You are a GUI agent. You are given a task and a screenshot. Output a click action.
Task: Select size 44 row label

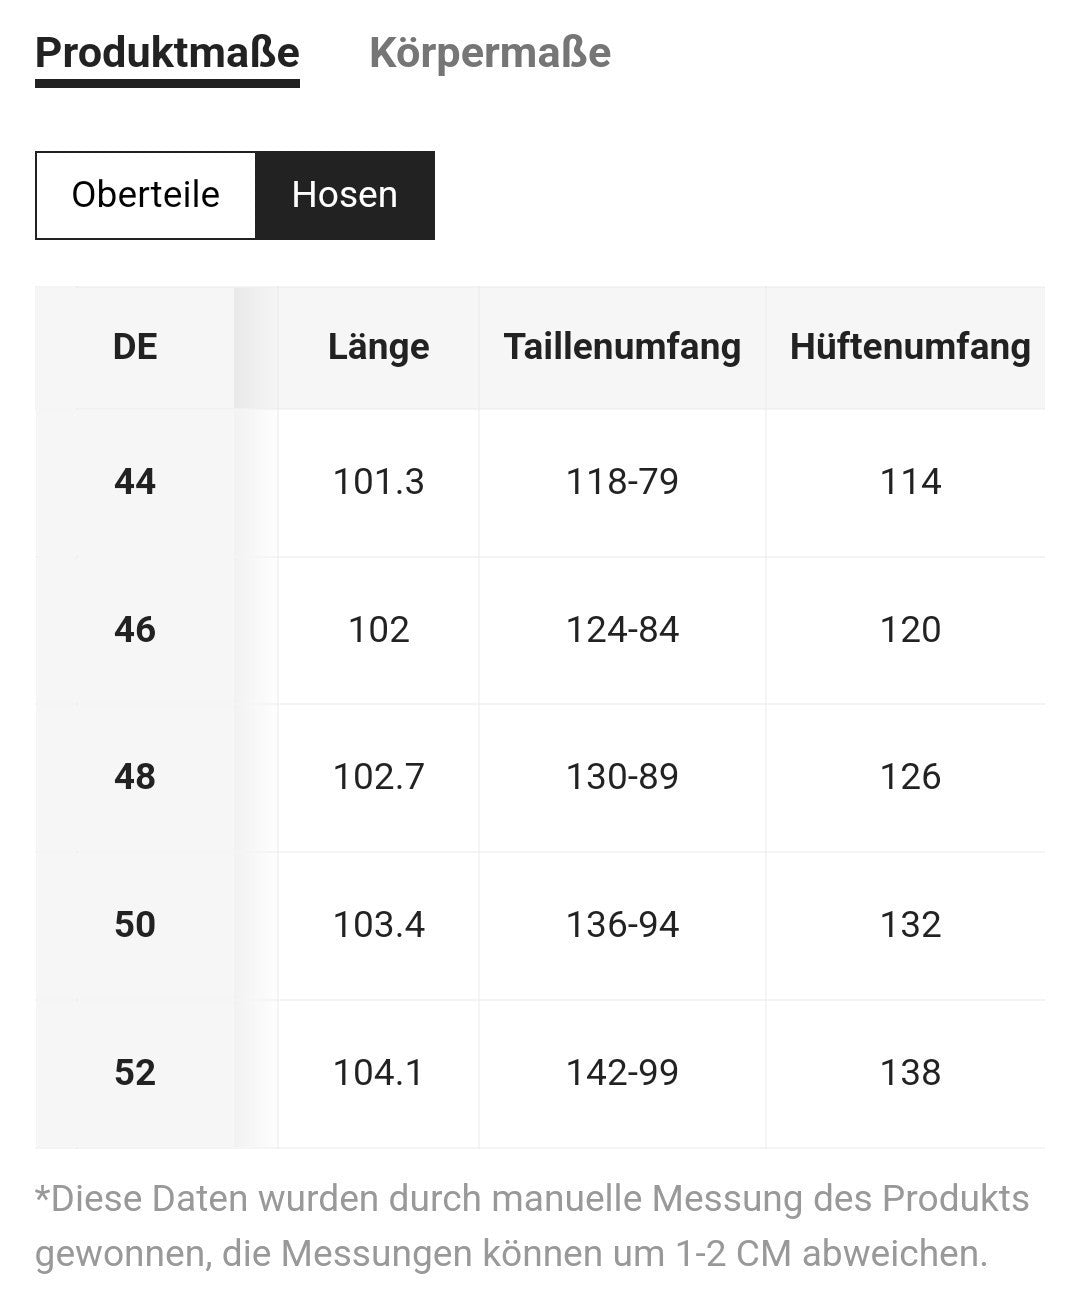click(135, 482)
